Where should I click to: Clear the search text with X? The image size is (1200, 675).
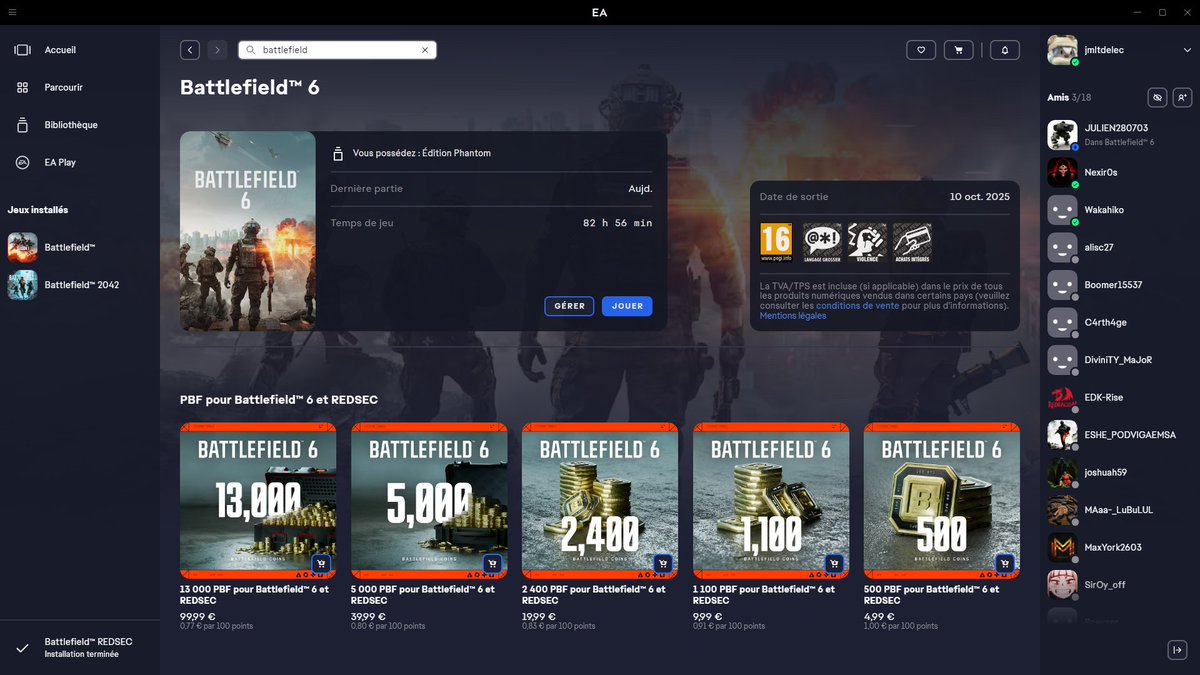[424, 50]
